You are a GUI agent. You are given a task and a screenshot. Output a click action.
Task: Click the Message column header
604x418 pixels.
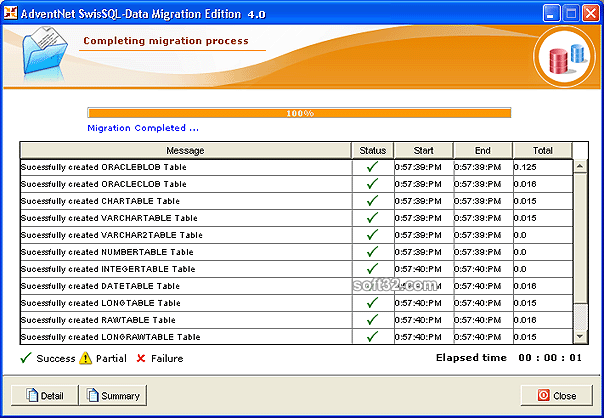[x=185, y=150]
